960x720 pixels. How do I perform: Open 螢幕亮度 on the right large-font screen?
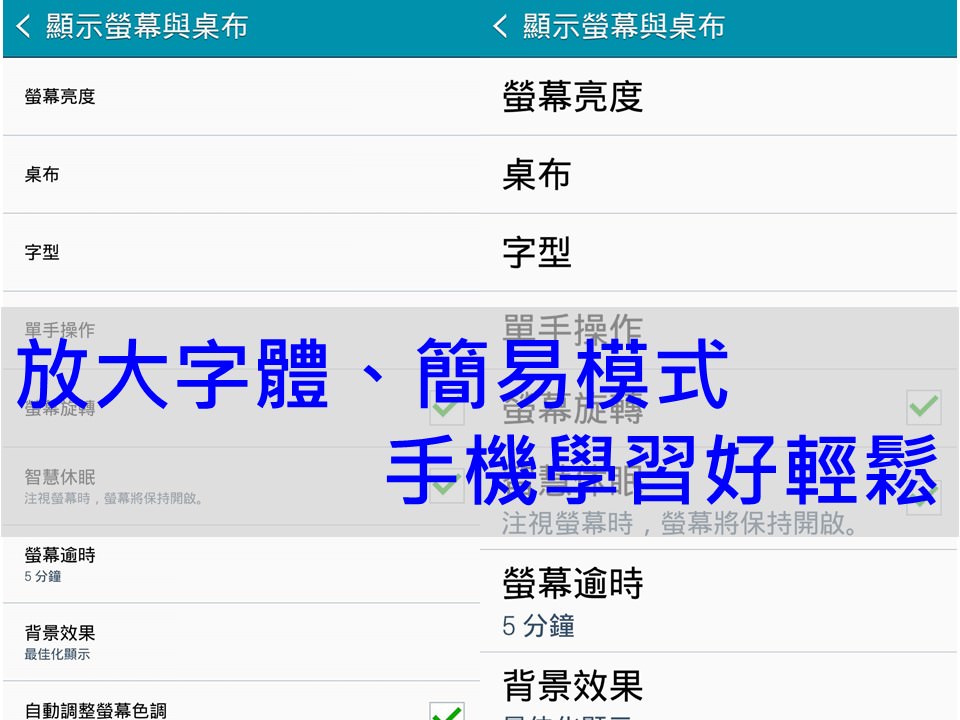tap(718, 97)
